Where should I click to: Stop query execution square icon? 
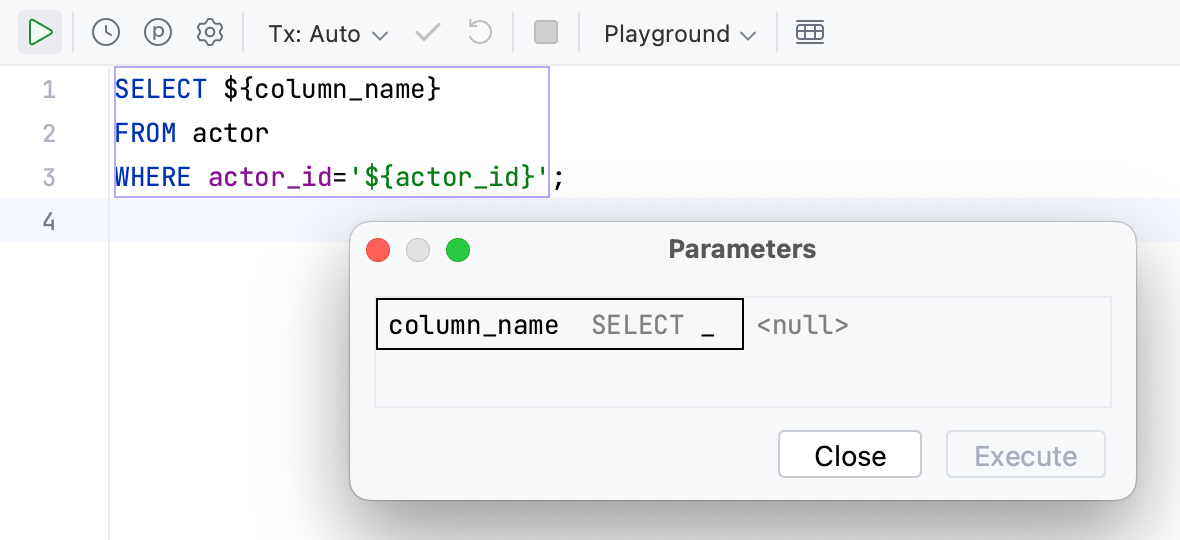[546, 33]
